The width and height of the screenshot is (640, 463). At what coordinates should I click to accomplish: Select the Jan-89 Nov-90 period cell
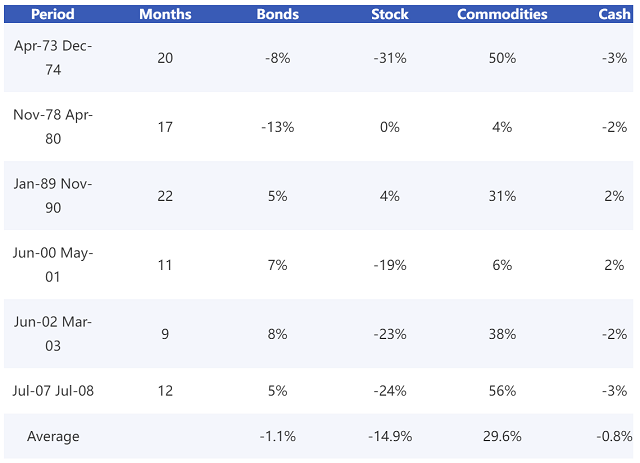pos(53,196)
